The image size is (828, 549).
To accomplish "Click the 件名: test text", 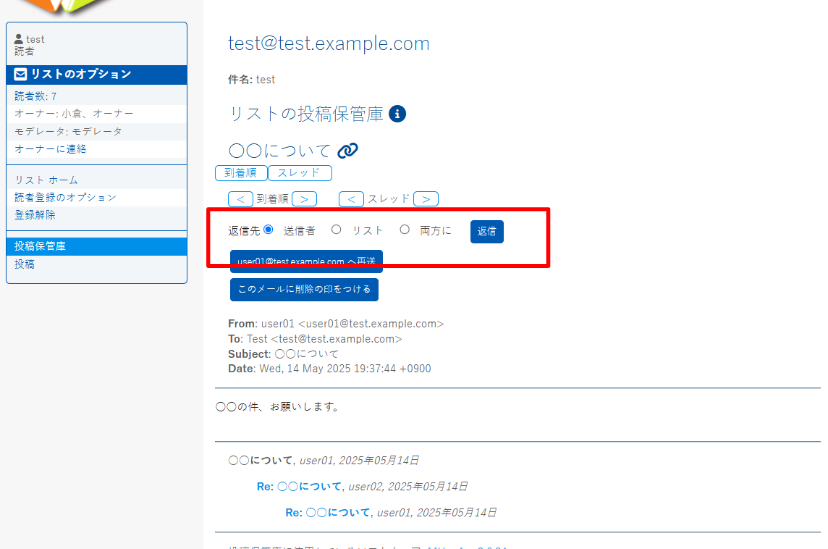I will (251, 79).
